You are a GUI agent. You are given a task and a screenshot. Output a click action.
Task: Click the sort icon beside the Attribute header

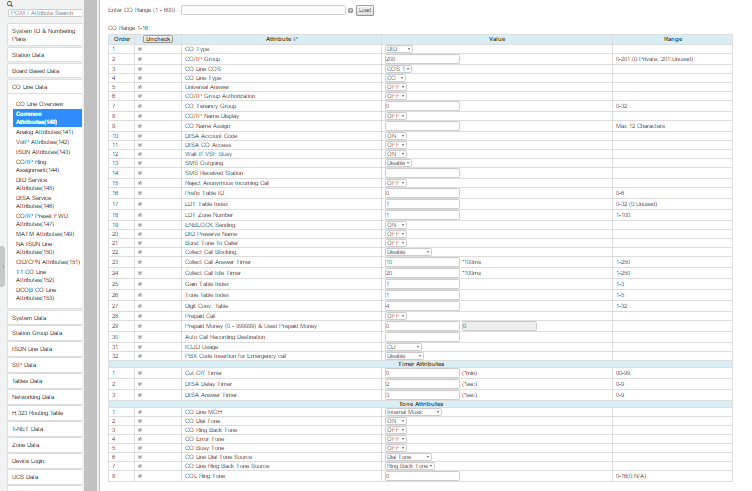[x=296, y=38]
